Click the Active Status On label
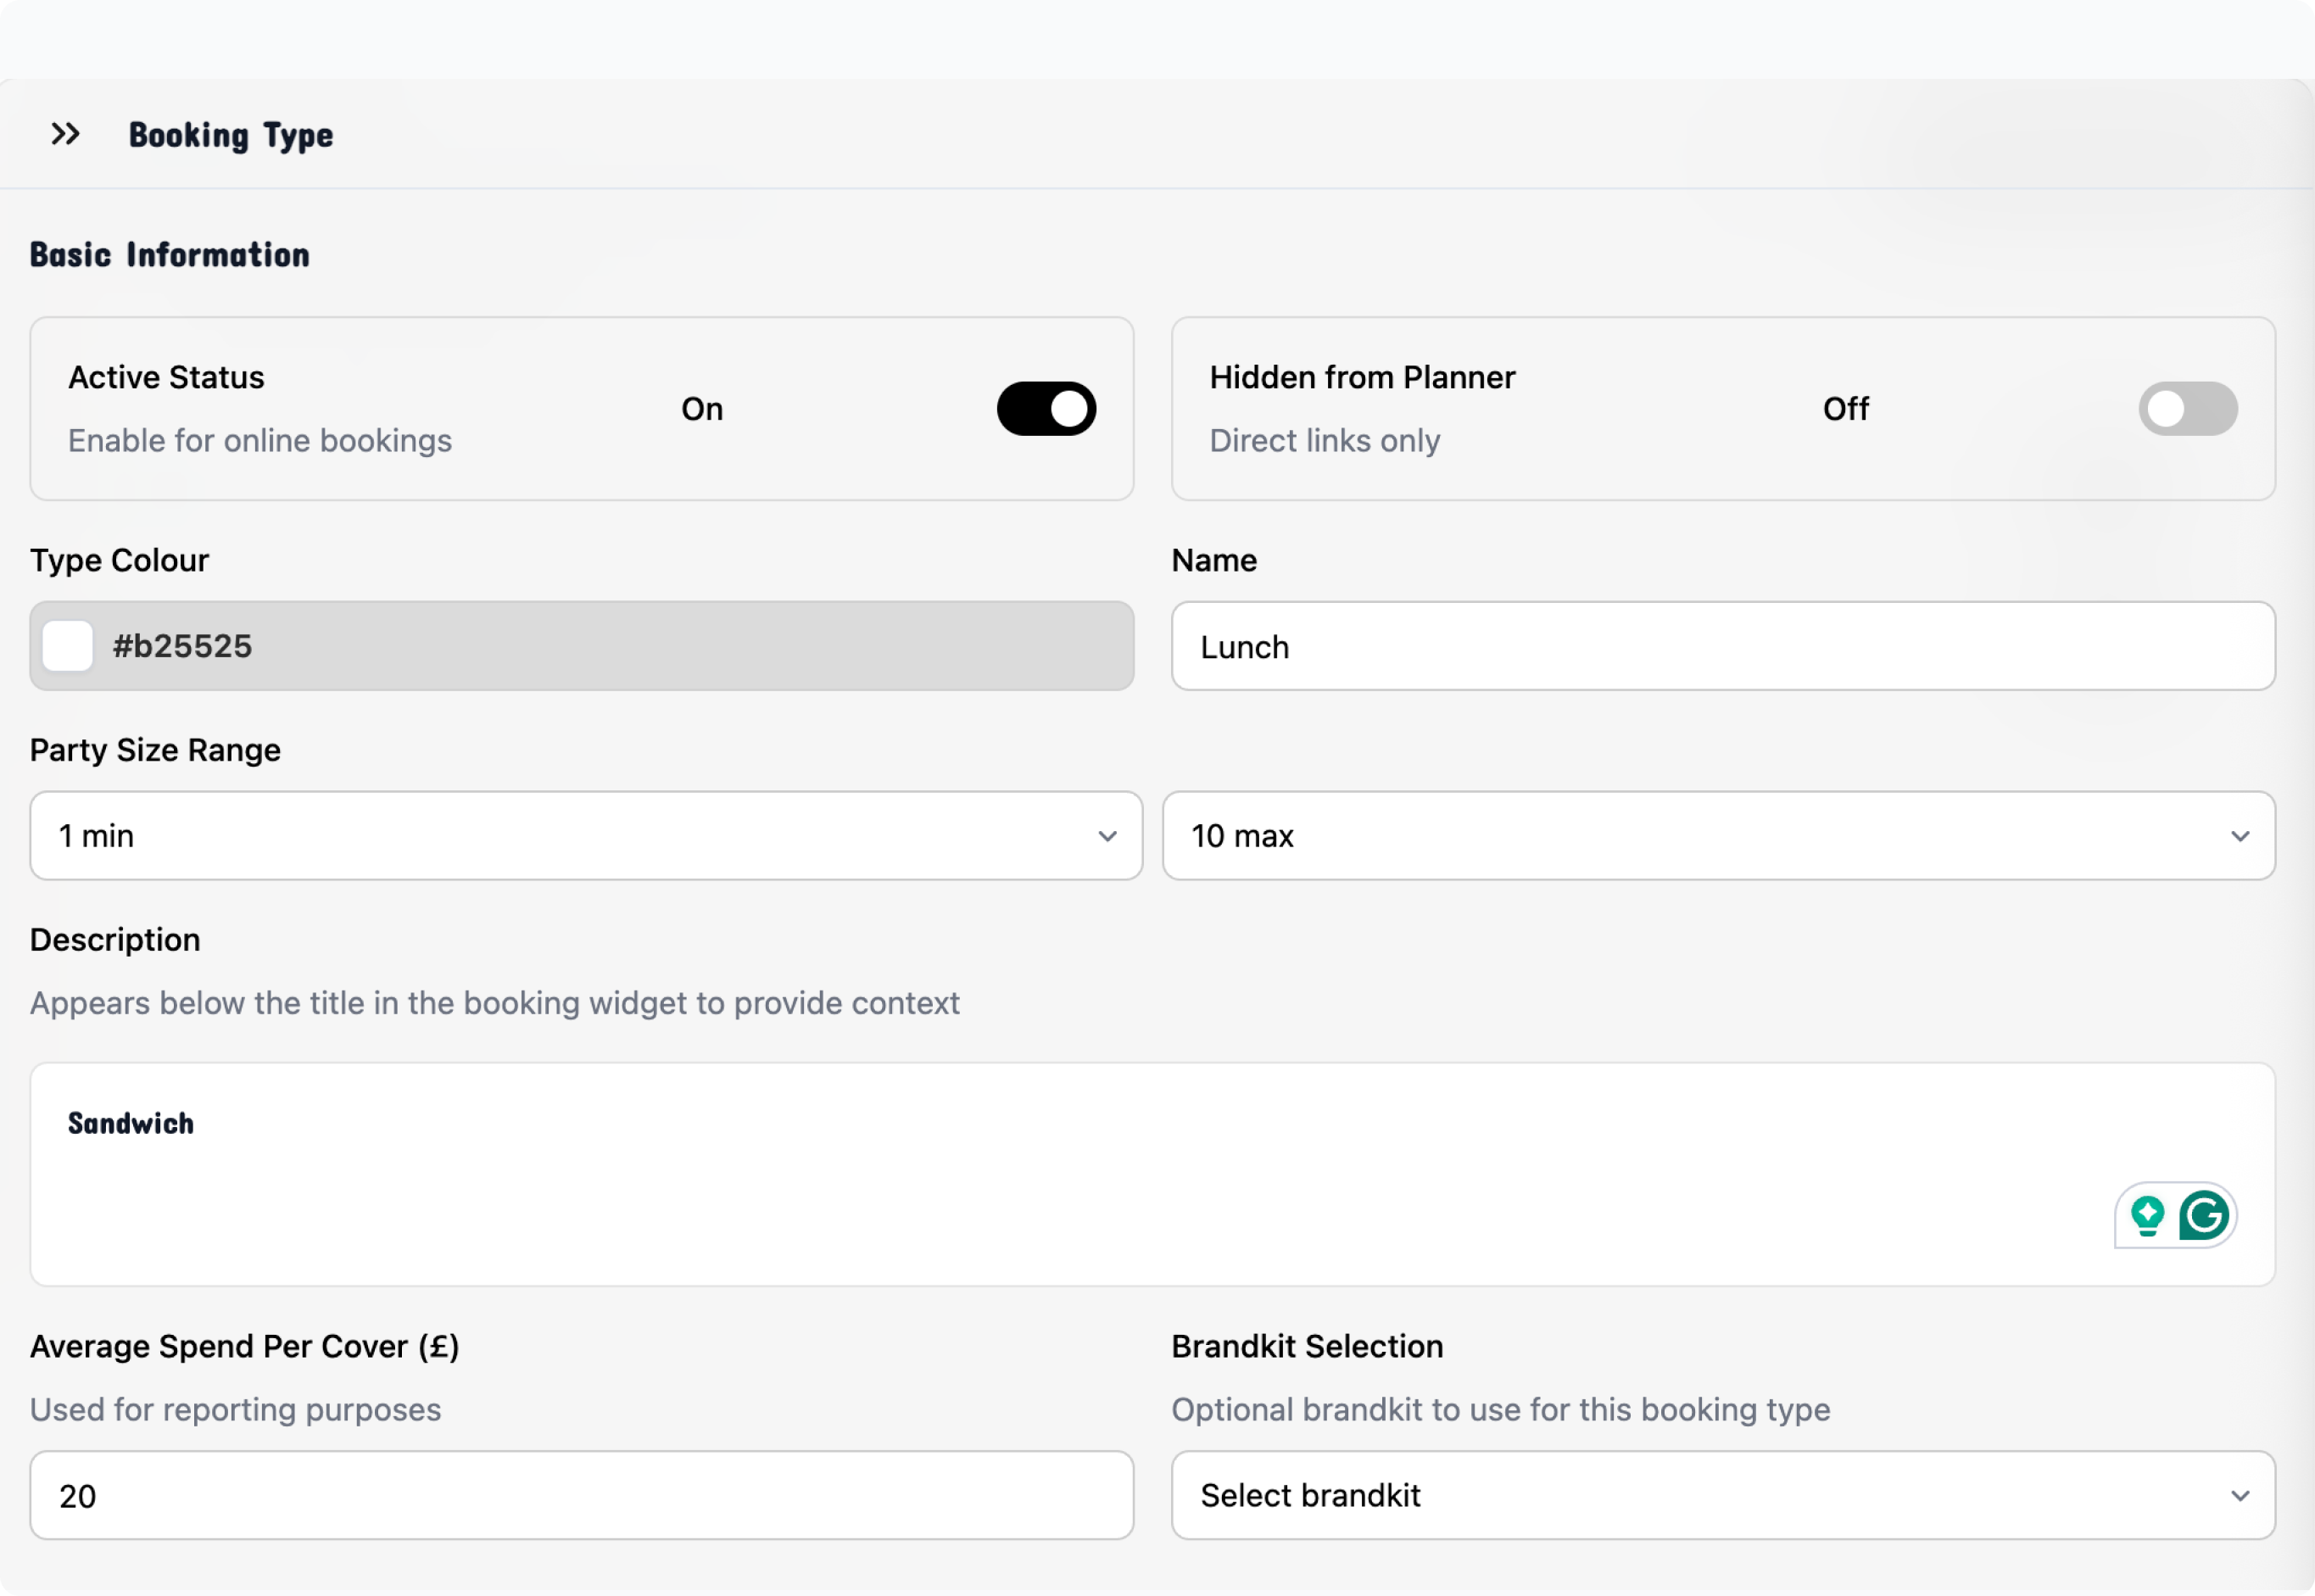Screen dimensions: 2315x1596 (702, 408)
